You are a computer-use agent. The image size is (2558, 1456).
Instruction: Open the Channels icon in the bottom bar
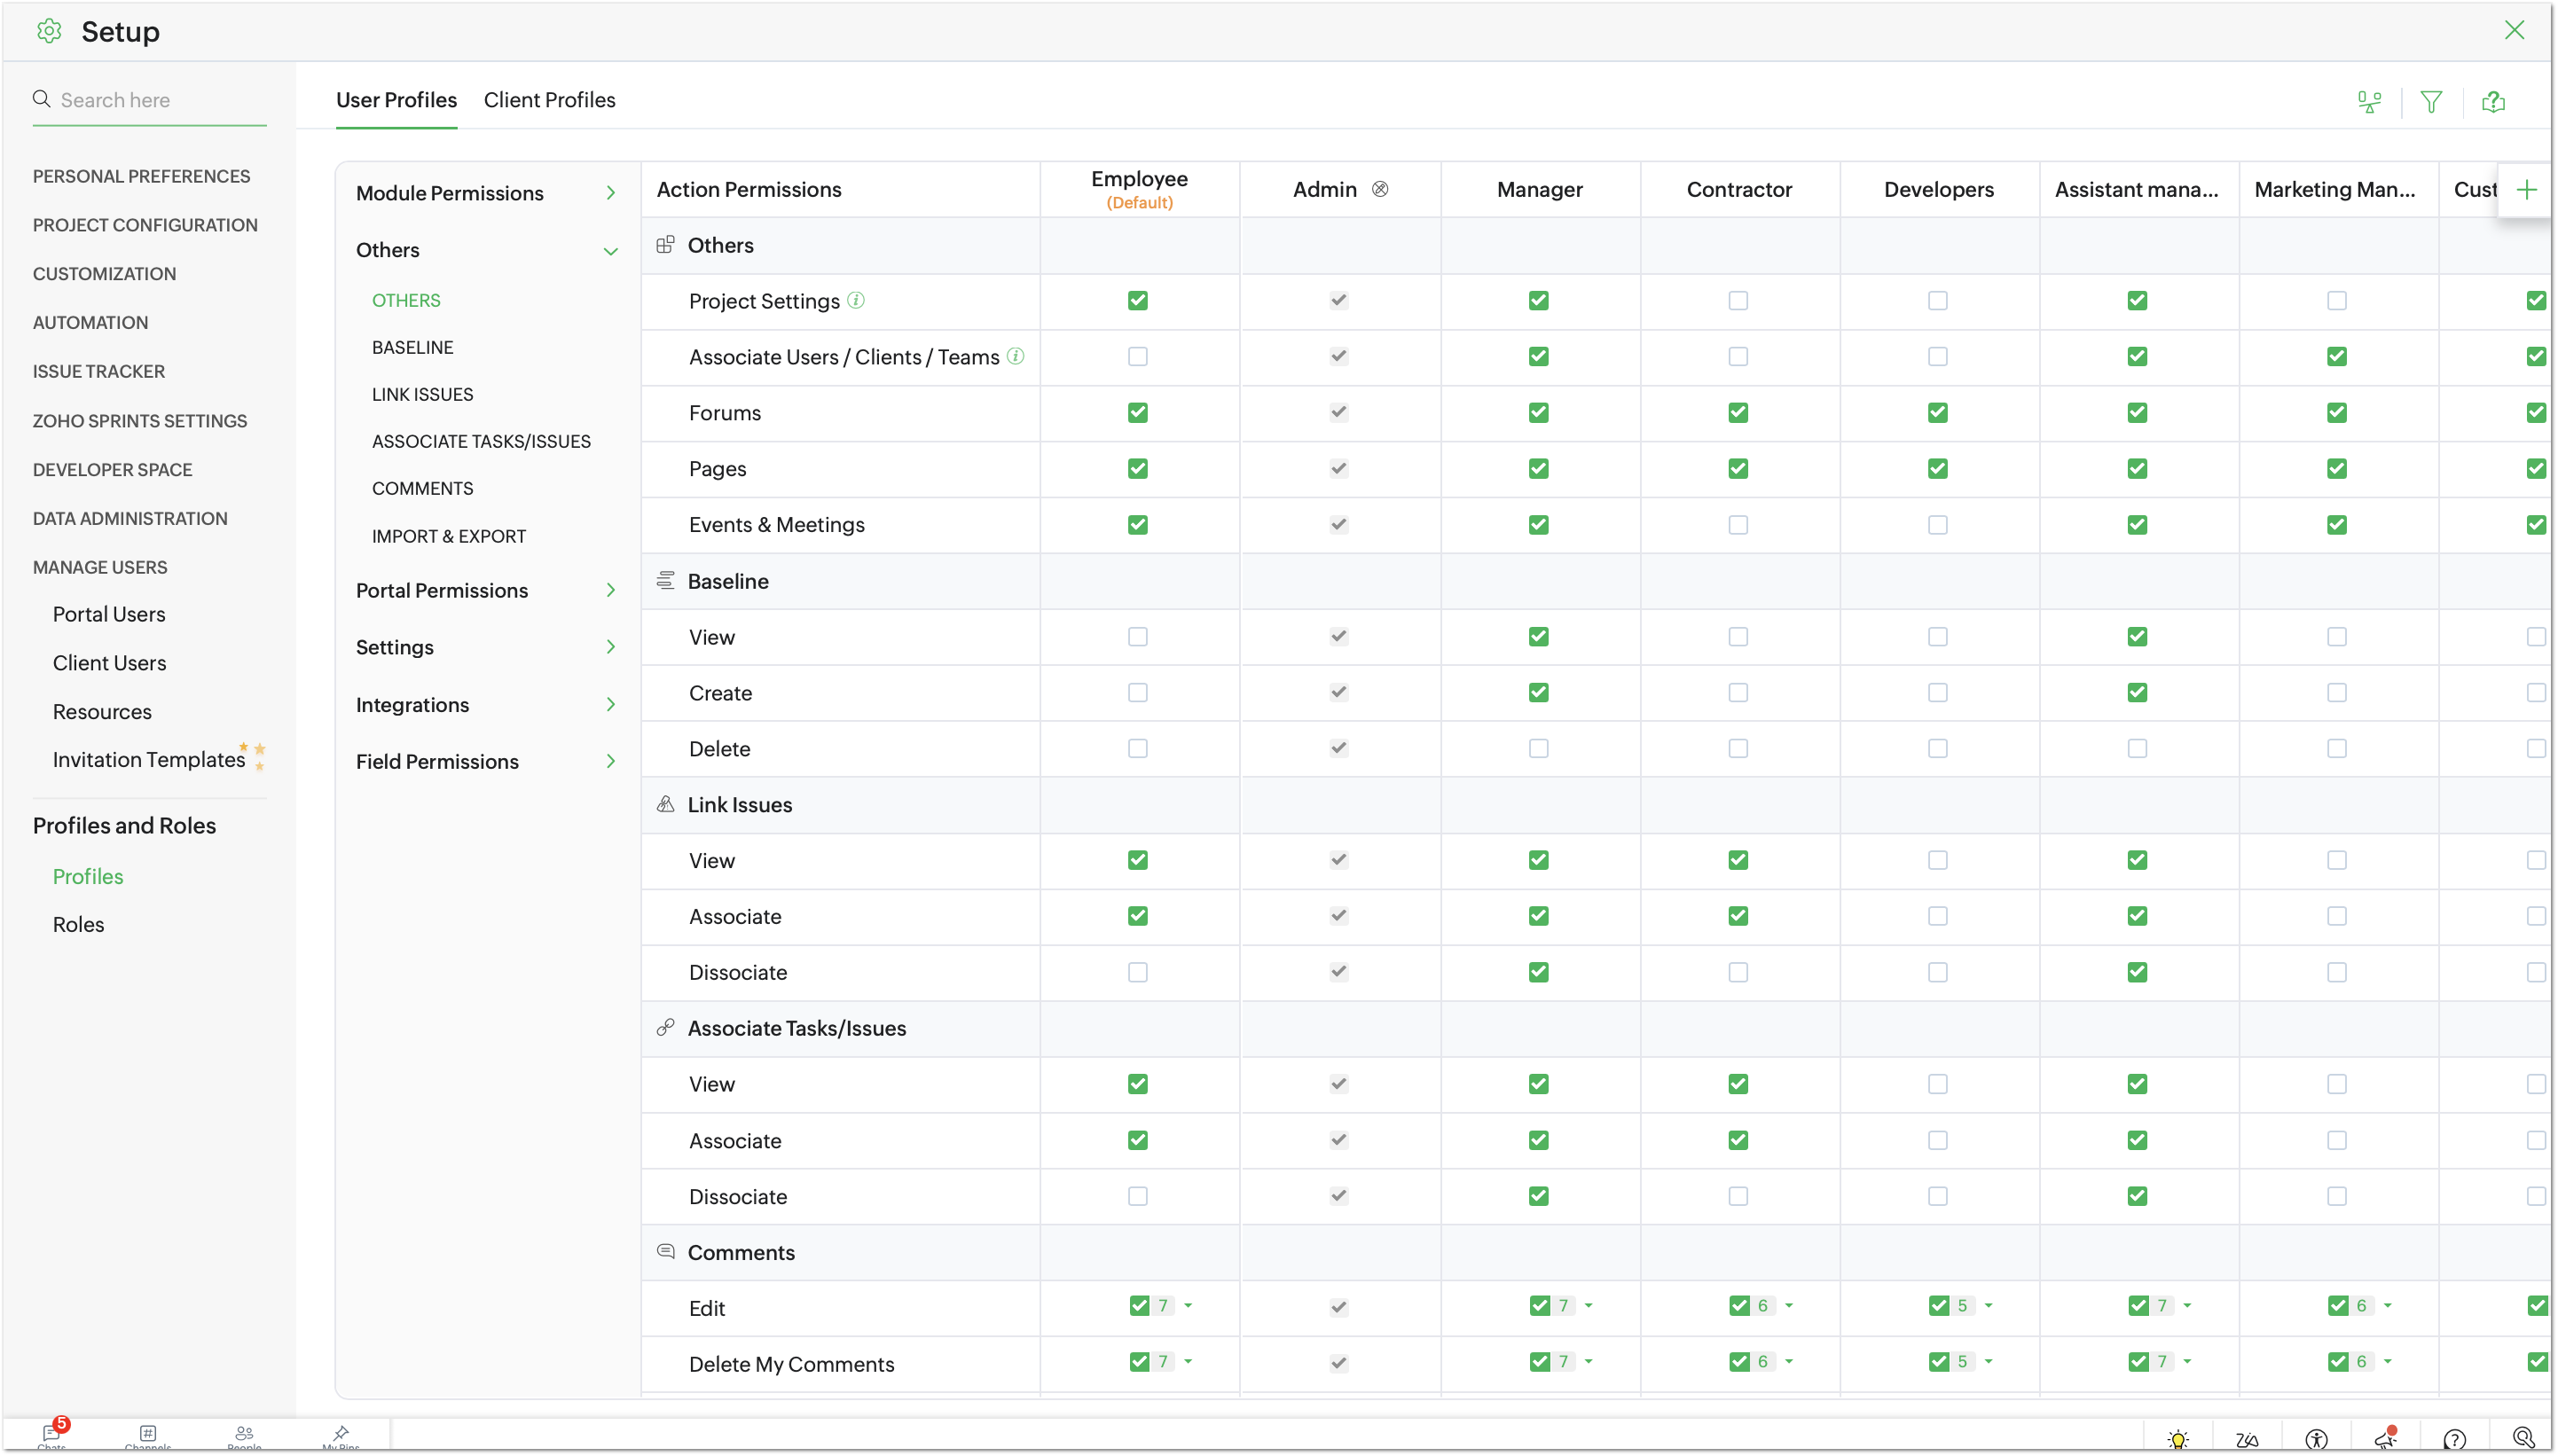tap(148, 1434)
